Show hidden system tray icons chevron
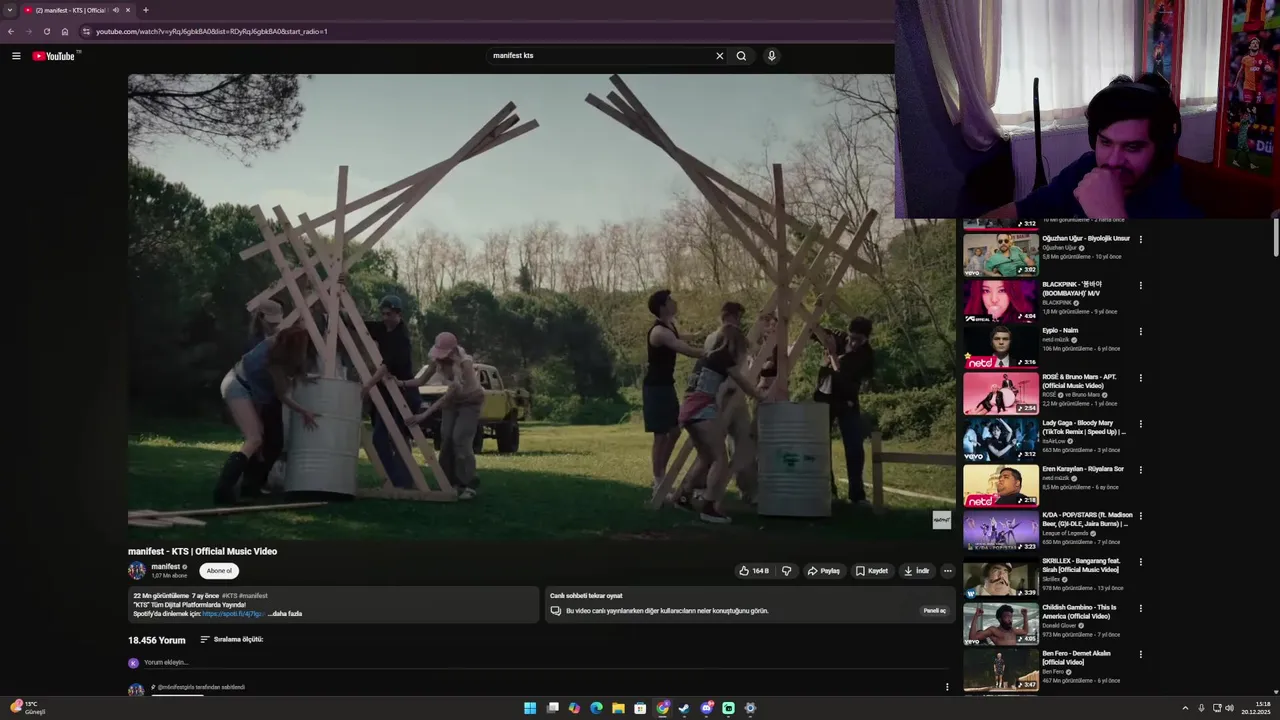1280x720 pixels. pos(1185,708)
